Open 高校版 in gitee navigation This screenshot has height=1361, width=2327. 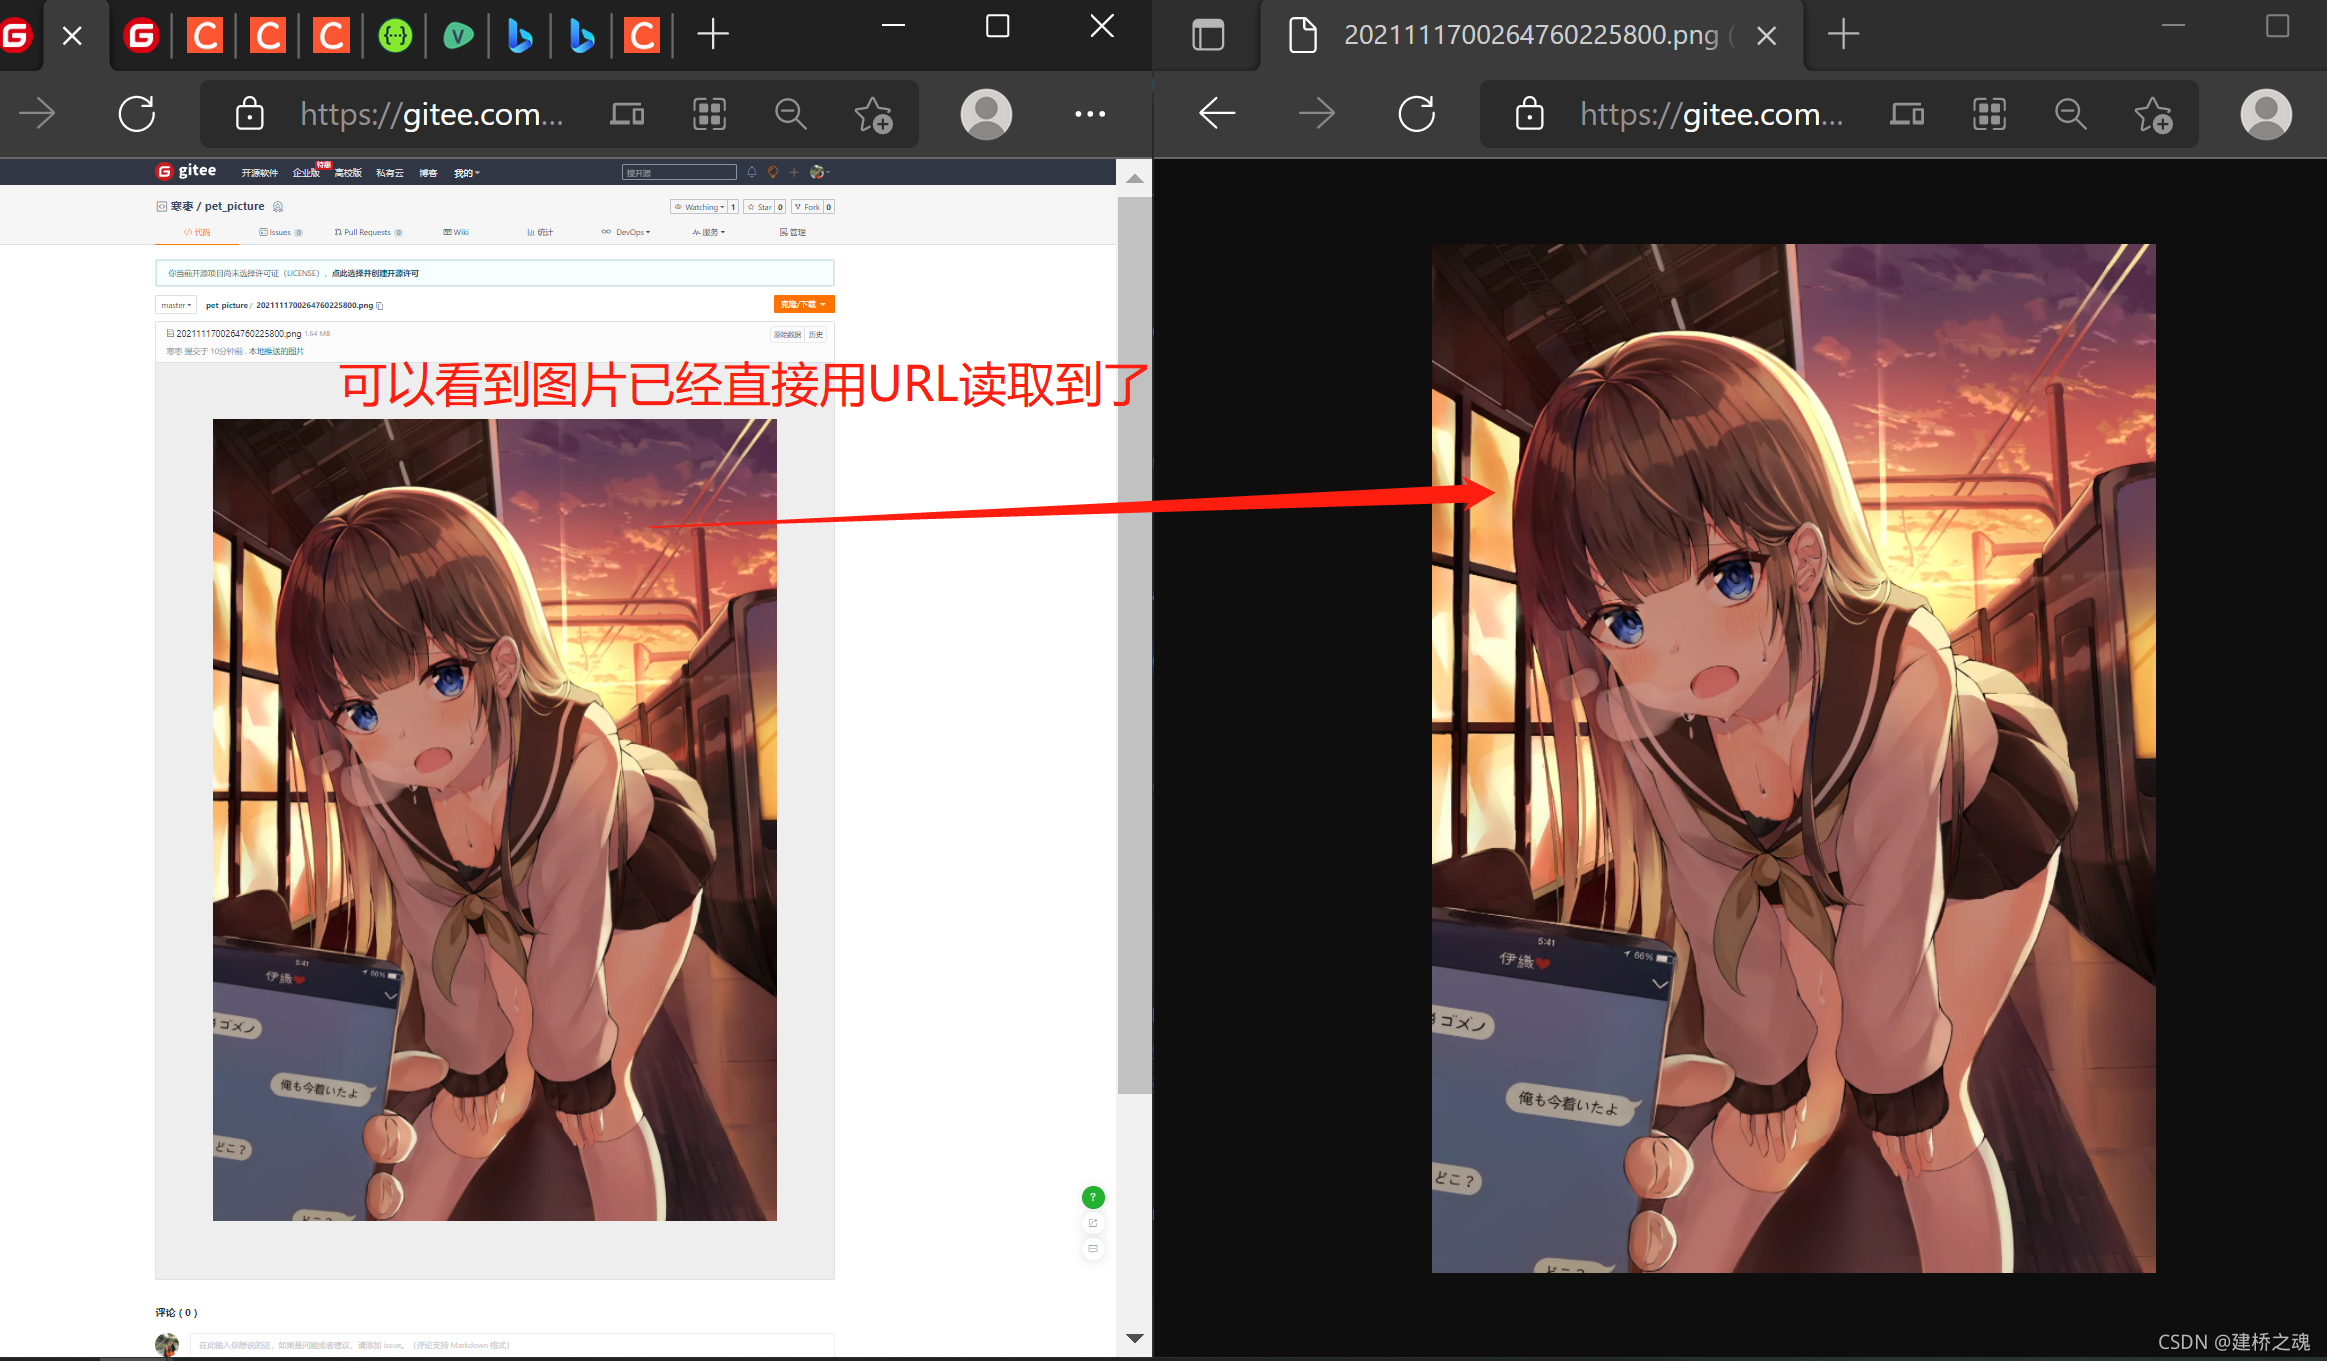pyautogui.click(x=348, y=173)
